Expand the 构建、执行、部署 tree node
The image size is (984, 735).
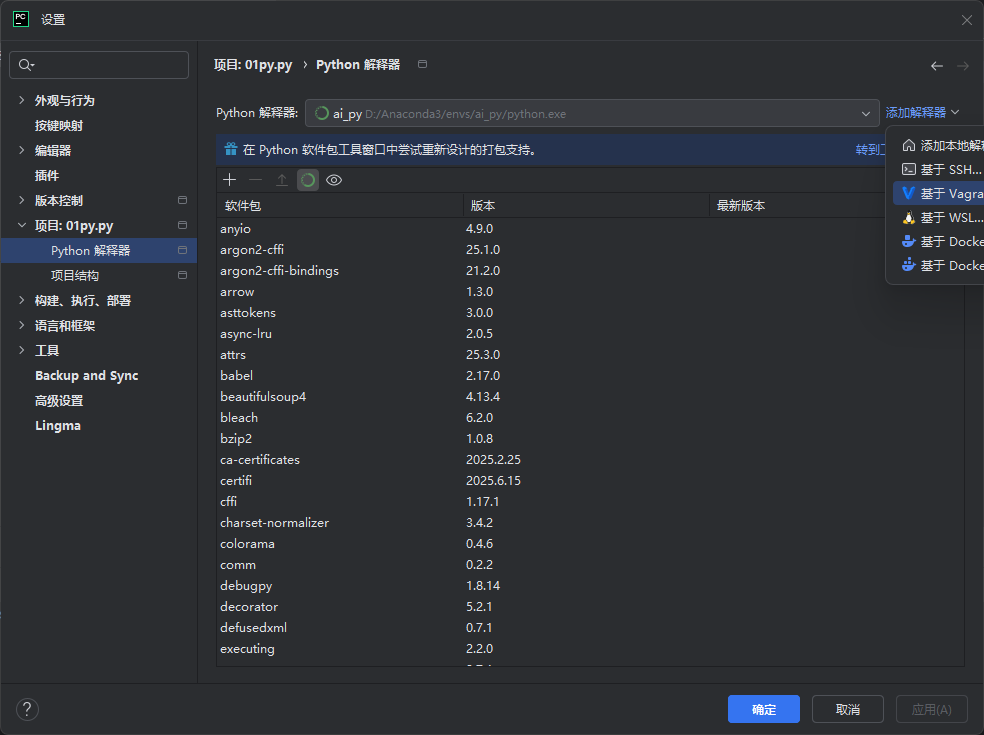coord(21,300)
